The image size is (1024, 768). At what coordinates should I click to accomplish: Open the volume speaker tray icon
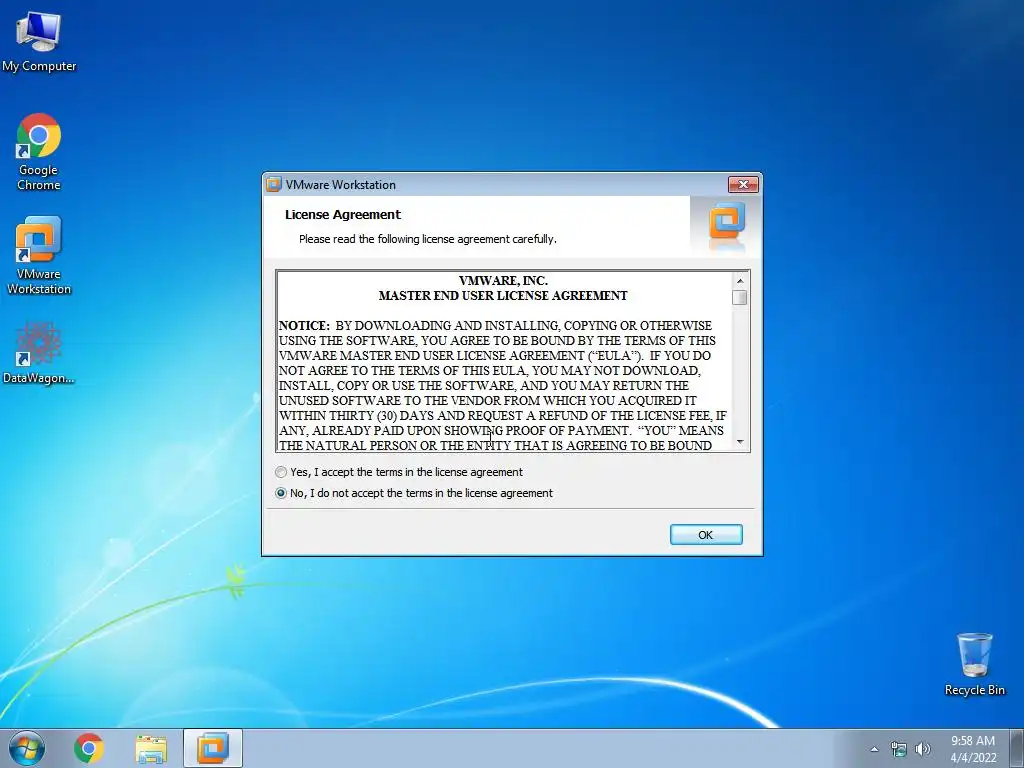point(923,749)
